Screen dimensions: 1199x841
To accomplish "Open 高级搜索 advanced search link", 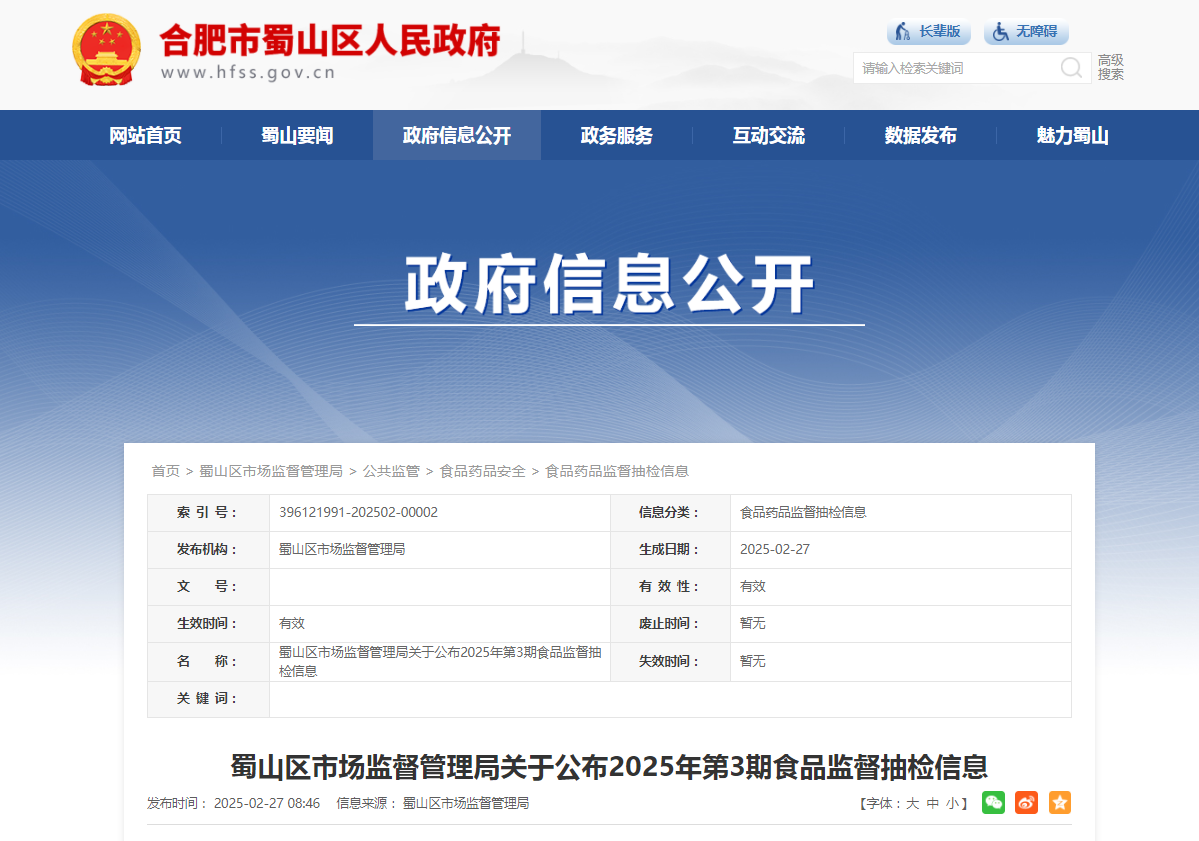I will (1110, 67).
